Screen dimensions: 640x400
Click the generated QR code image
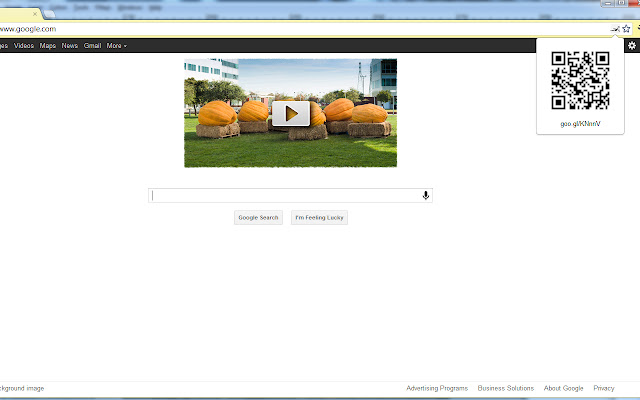[580, 80]
